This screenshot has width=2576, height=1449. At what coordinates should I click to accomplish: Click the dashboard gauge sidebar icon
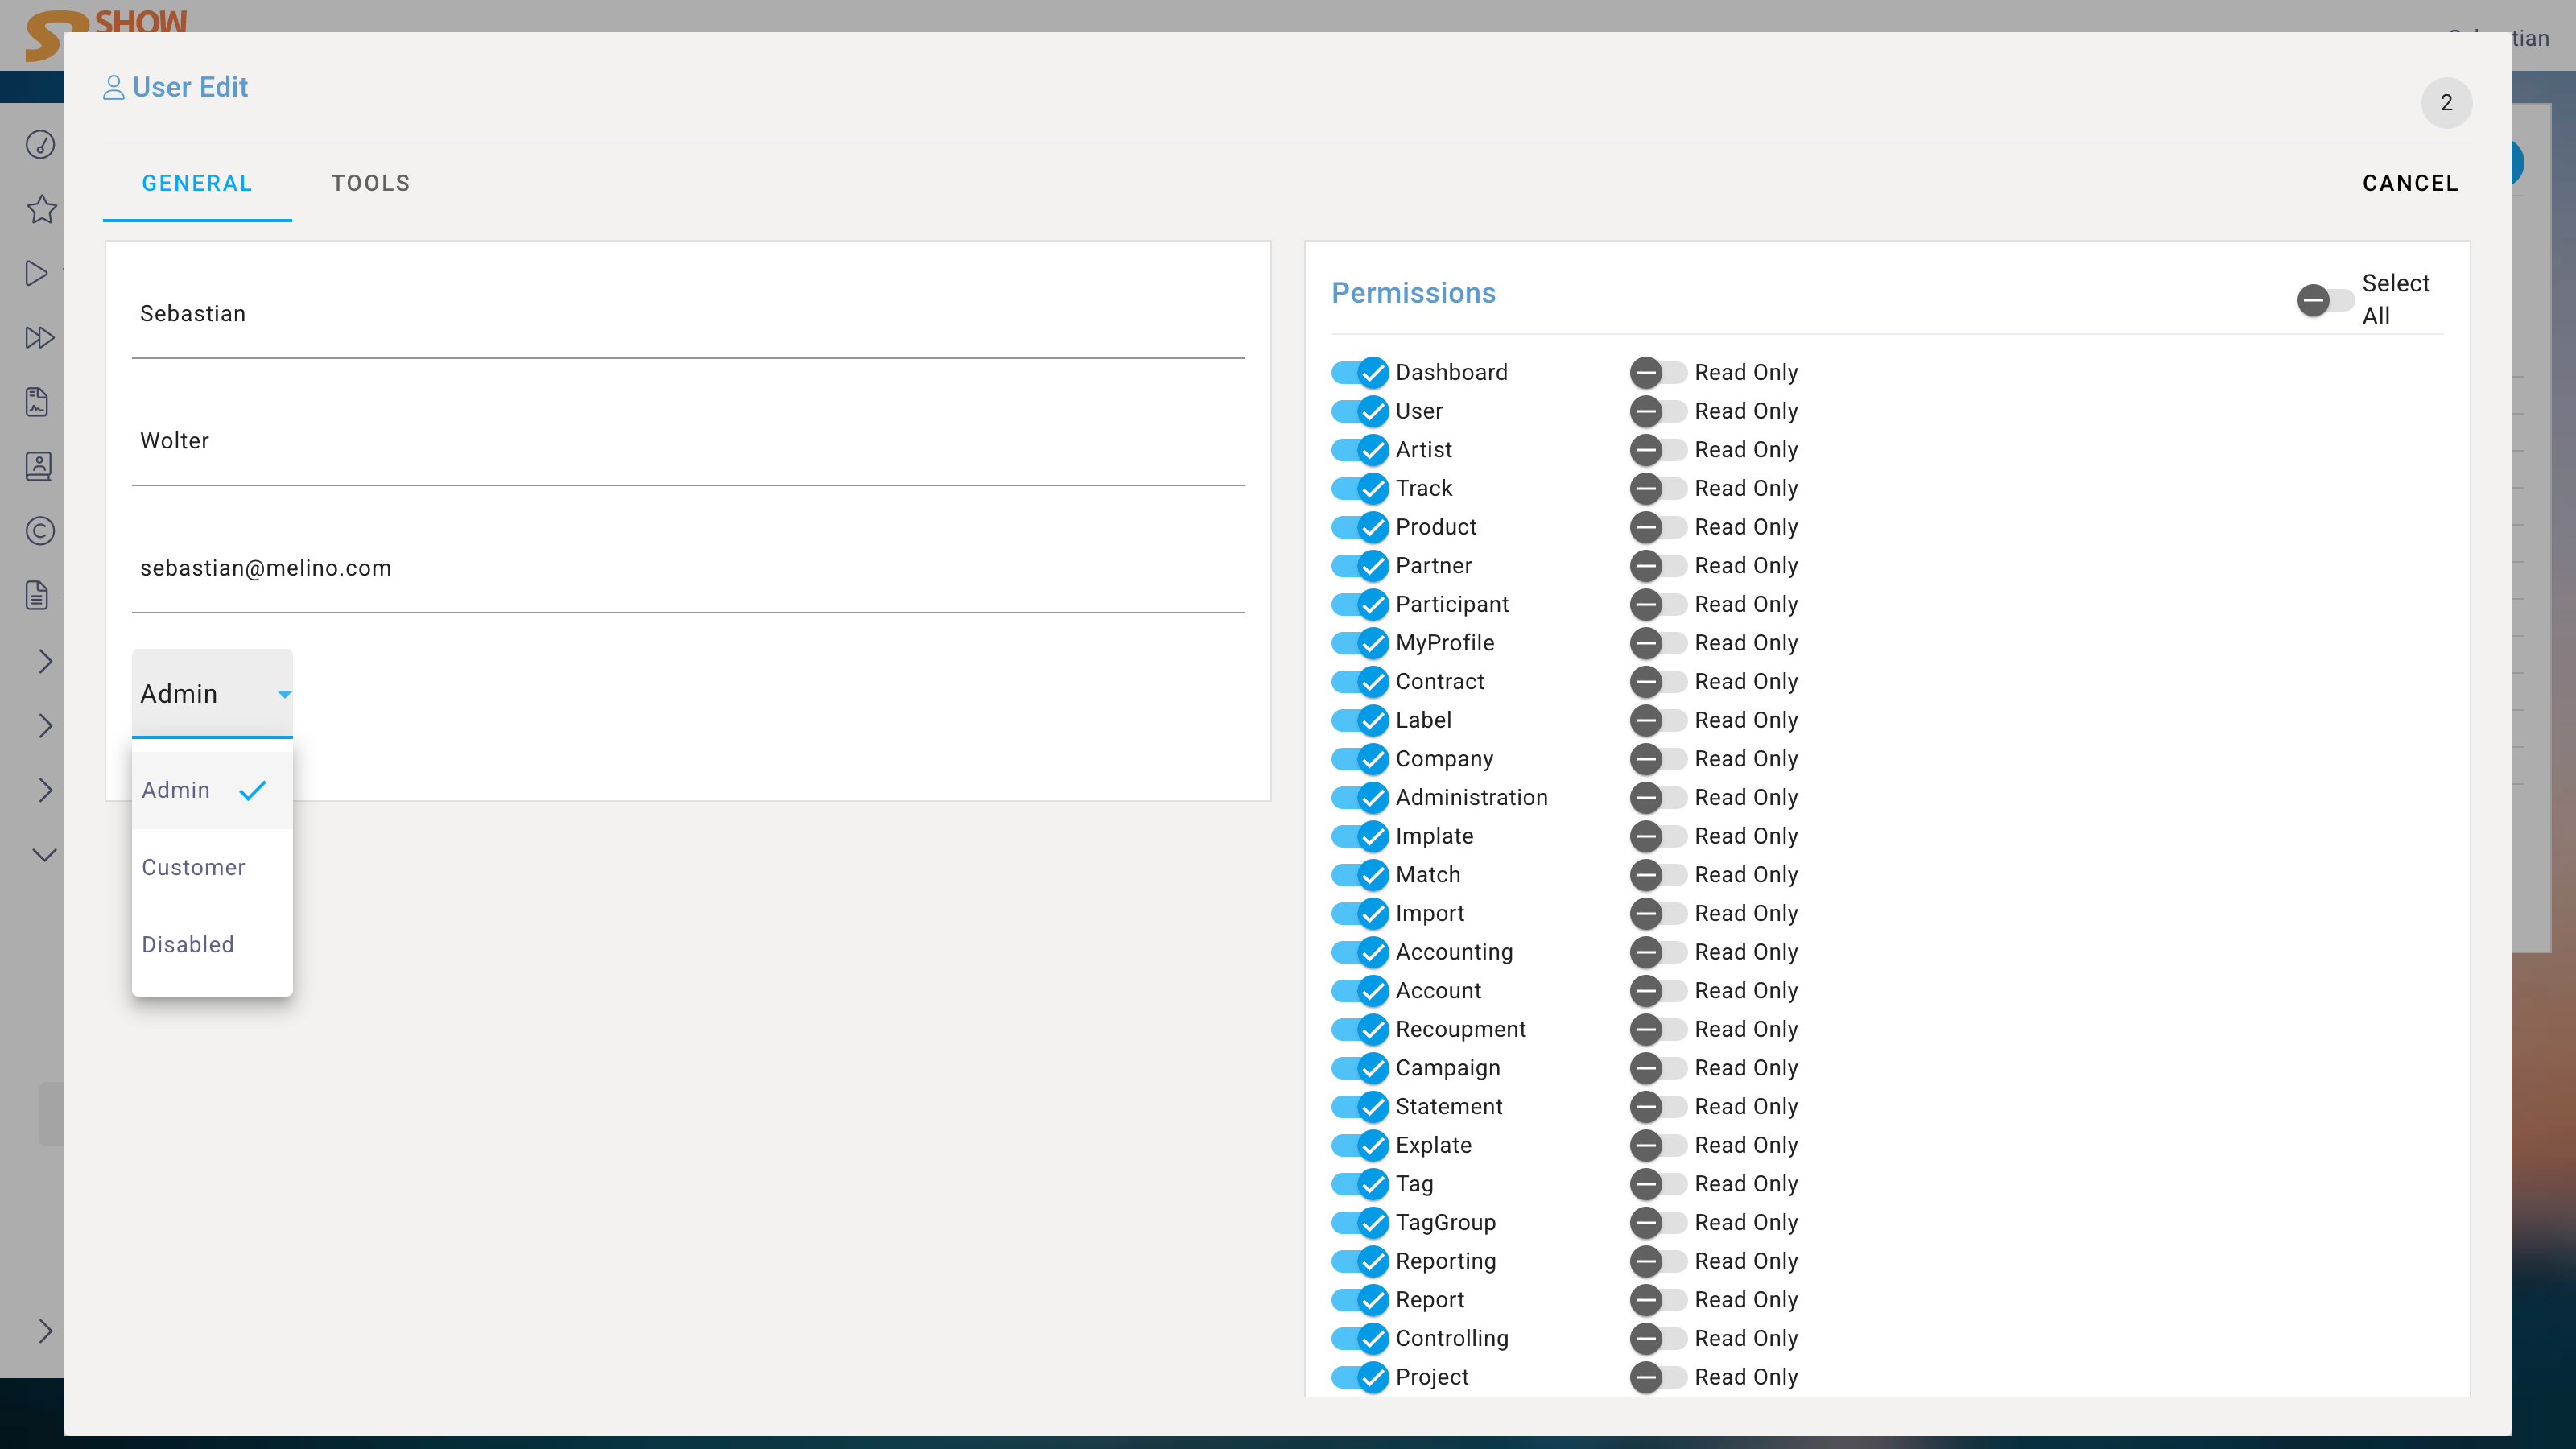point(40,145)
